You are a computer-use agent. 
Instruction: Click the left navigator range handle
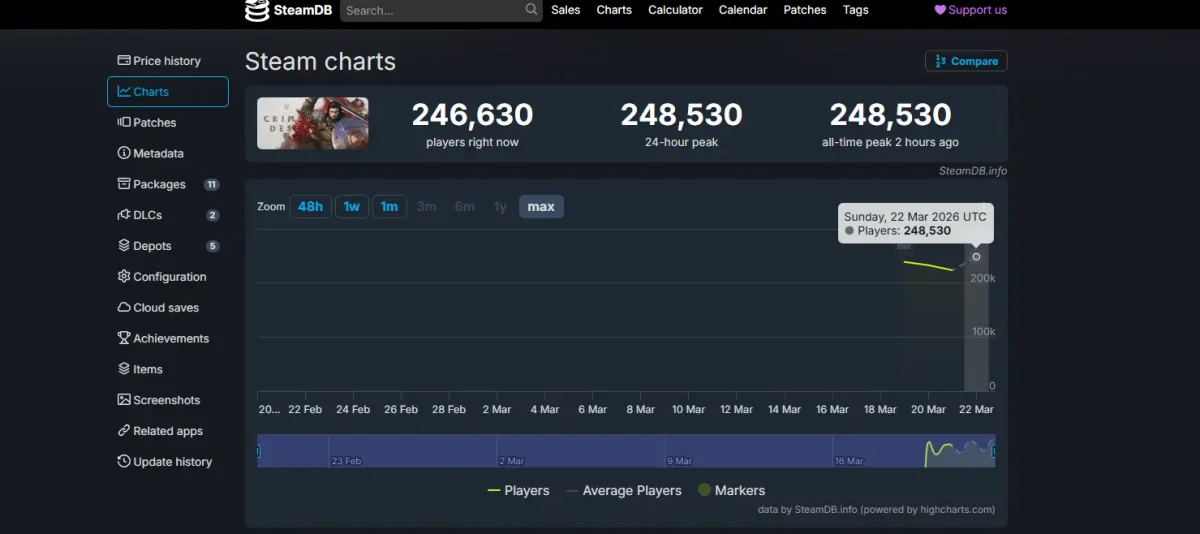coord(257,451)
